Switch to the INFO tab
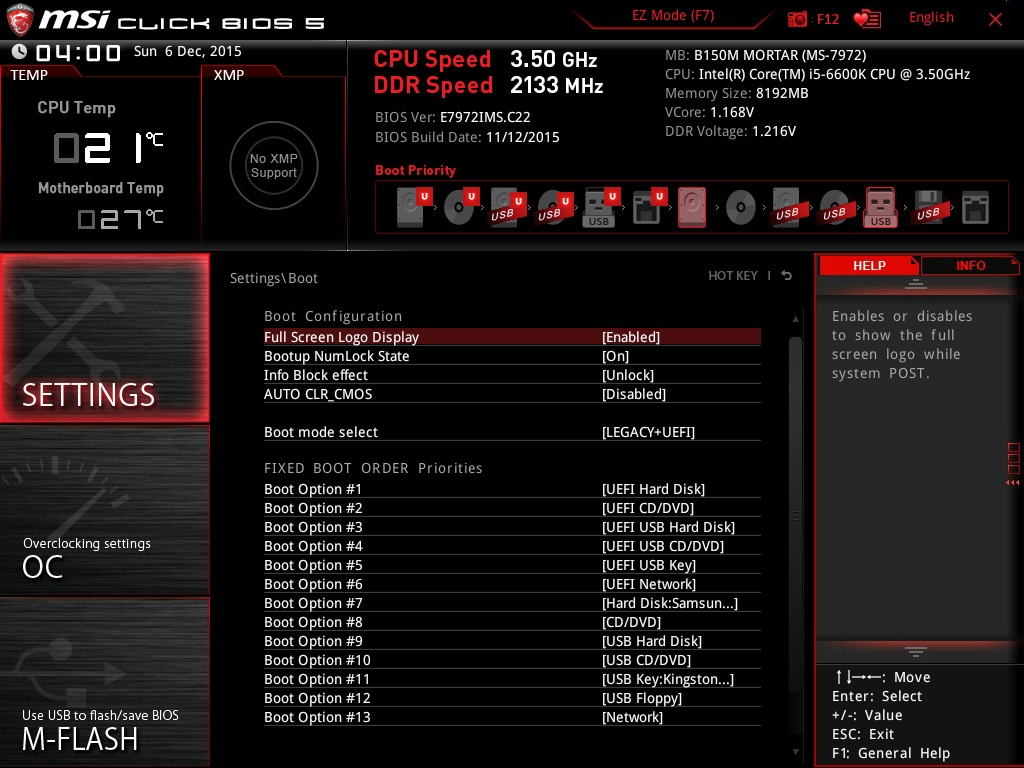This screenshot has width=1024, height=768. (x=970, y=265)
